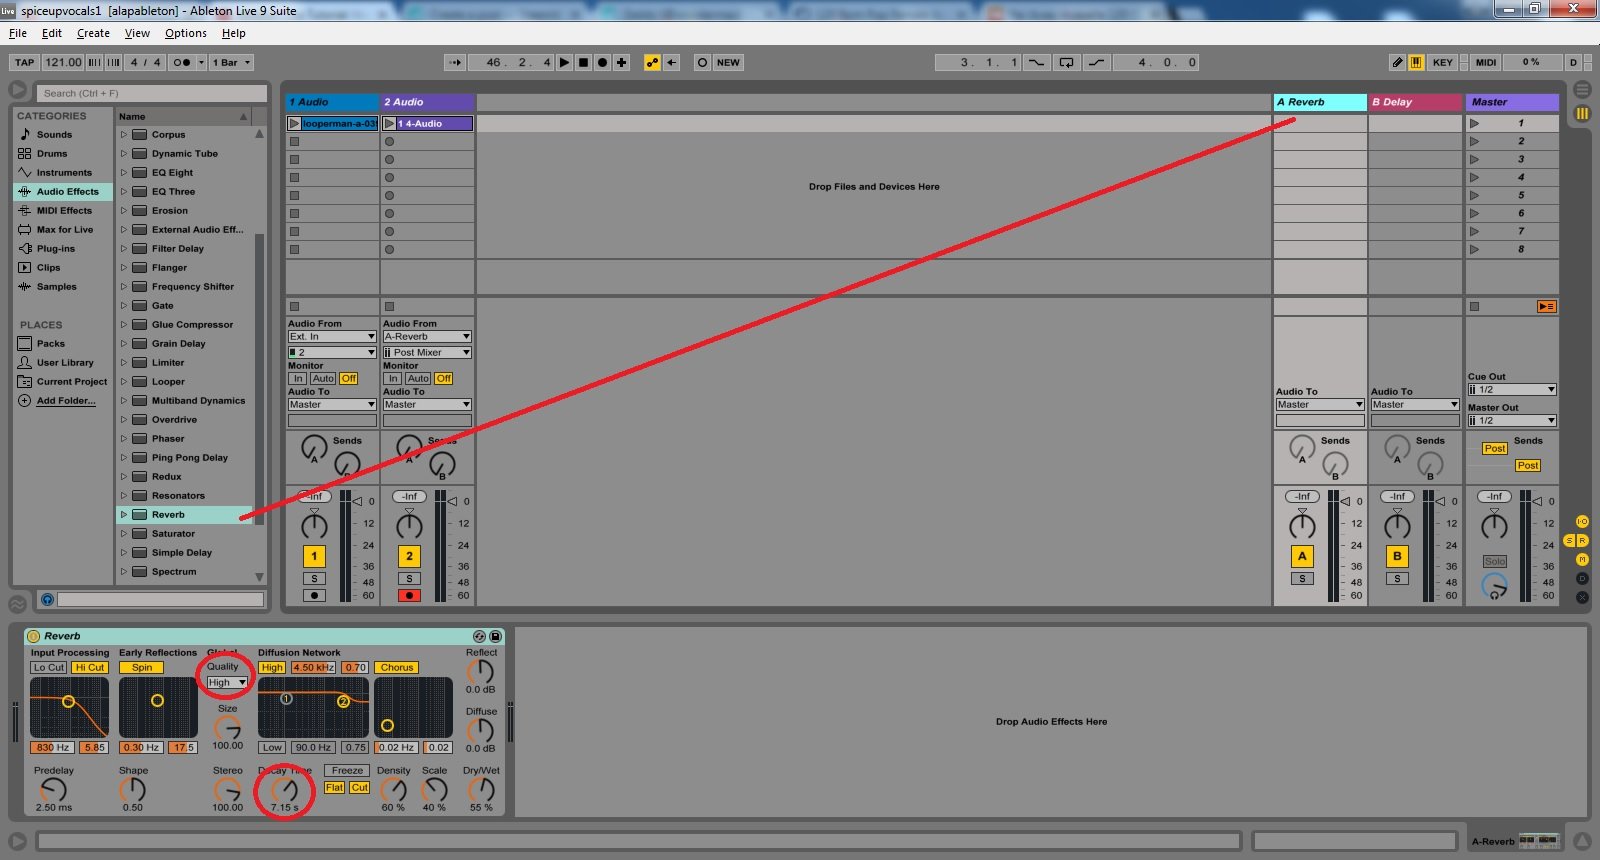Click the Punch-In switch icon
The width and height of the screenshot is (1600, 860).
(x=1037, y=62)
